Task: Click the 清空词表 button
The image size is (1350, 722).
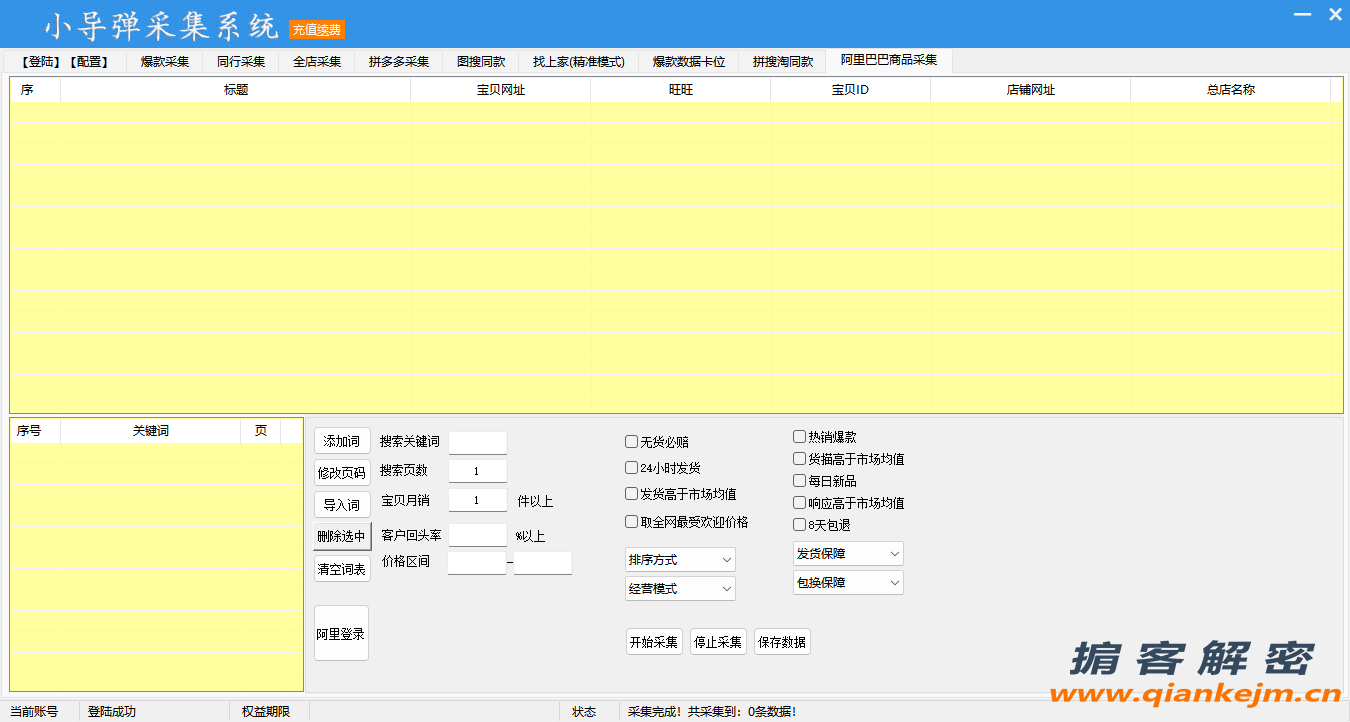Action: [x=342, y=569]
